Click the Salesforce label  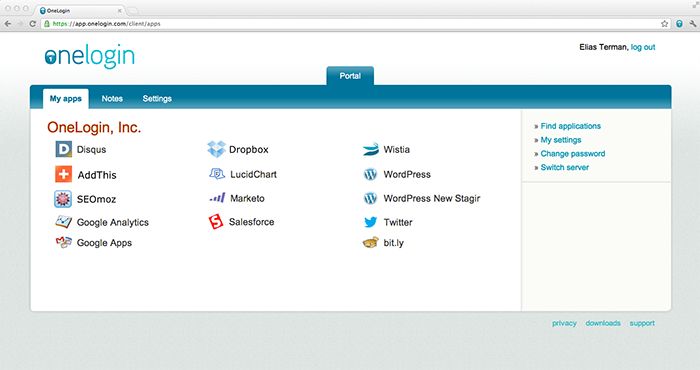[251, 222]
